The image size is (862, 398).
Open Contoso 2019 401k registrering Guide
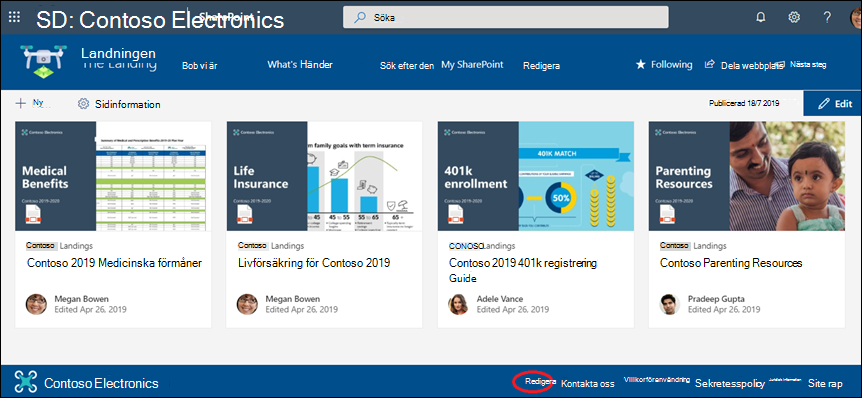[523, 270]
